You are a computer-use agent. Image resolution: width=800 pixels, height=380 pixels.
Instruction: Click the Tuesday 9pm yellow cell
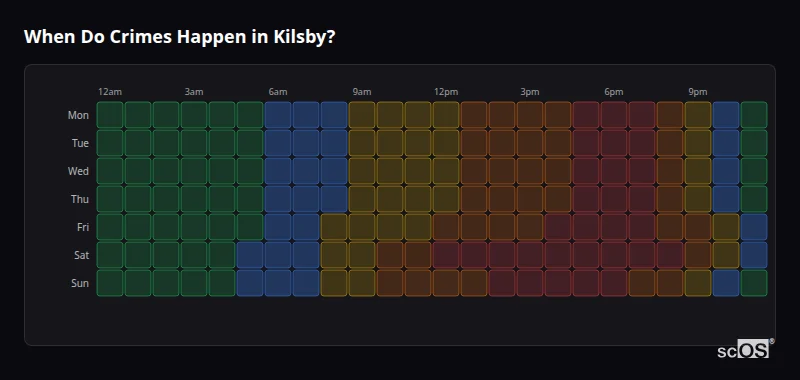tap(698, 143)
